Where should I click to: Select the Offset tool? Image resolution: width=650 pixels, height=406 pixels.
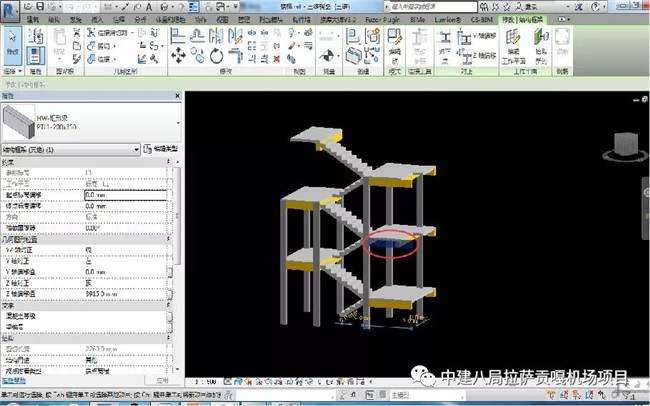coord(197,36)
